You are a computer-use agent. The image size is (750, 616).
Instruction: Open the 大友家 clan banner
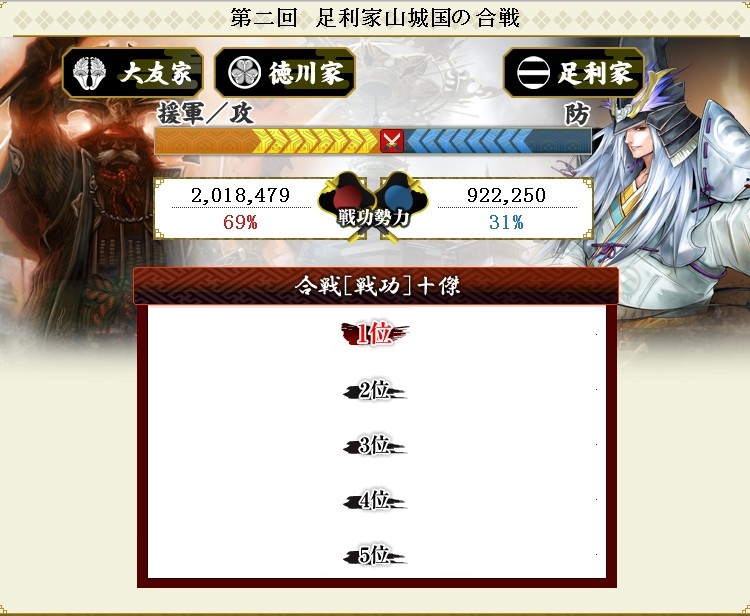coord(133,73)
